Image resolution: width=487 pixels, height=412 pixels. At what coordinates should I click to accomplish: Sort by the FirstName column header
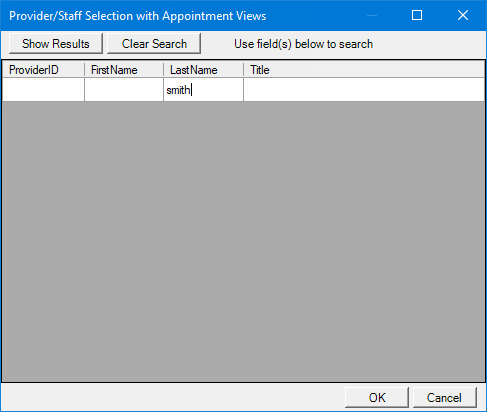pyautogui.click(x=124, y=70)
